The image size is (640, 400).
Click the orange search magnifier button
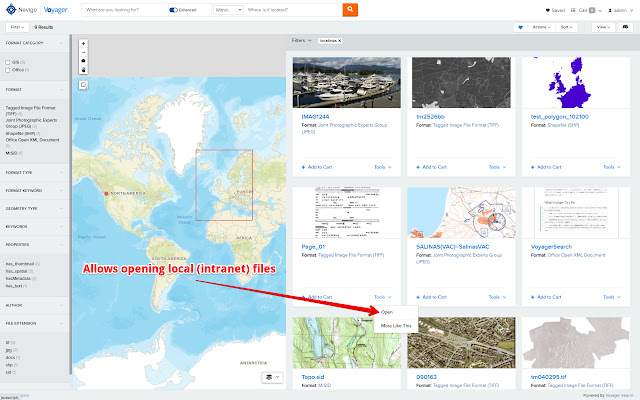(350, 9)
